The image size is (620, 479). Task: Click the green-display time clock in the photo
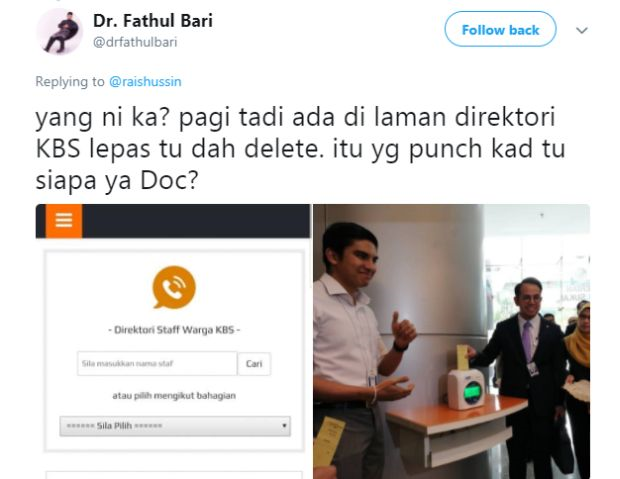pyautogui.click(x=467, y=389)
